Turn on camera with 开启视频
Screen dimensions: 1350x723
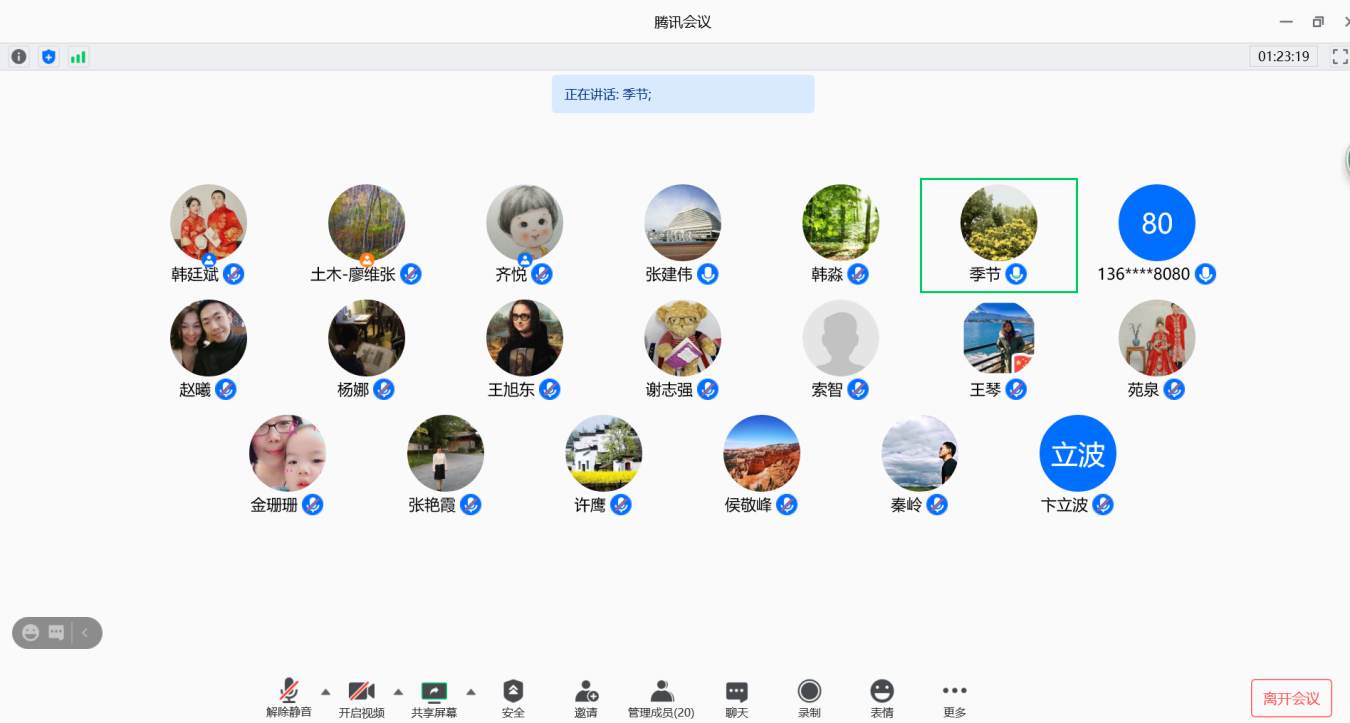click(x=361, y=697)
